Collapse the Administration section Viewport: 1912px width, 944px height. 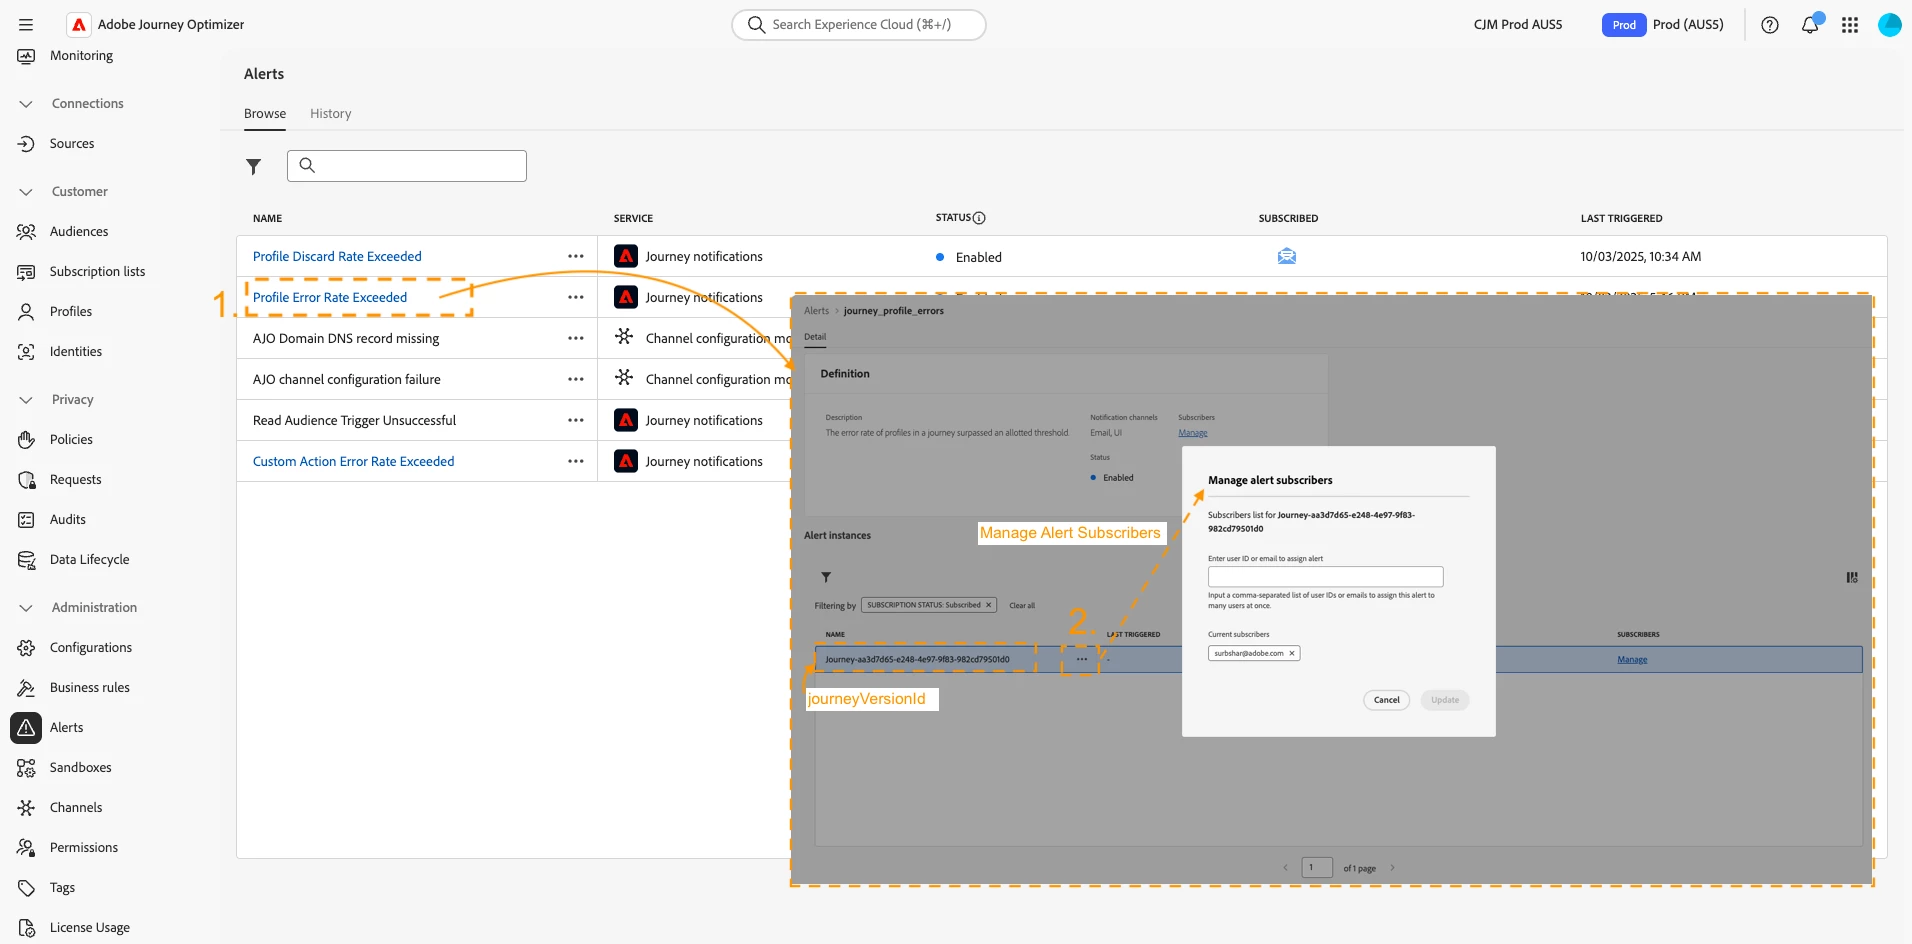[x=26, y=608]
